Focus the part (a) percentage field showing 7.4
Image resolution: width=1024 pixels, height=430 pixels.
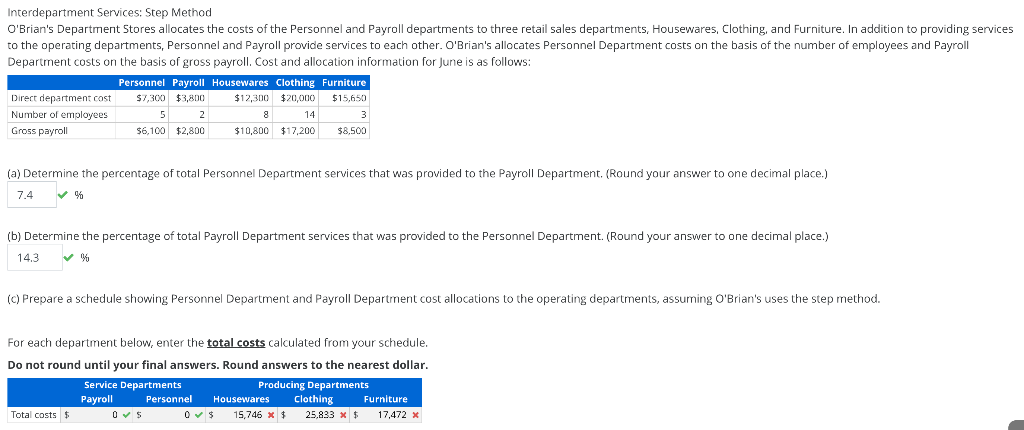pyautogui.click(x=32, y=195)
